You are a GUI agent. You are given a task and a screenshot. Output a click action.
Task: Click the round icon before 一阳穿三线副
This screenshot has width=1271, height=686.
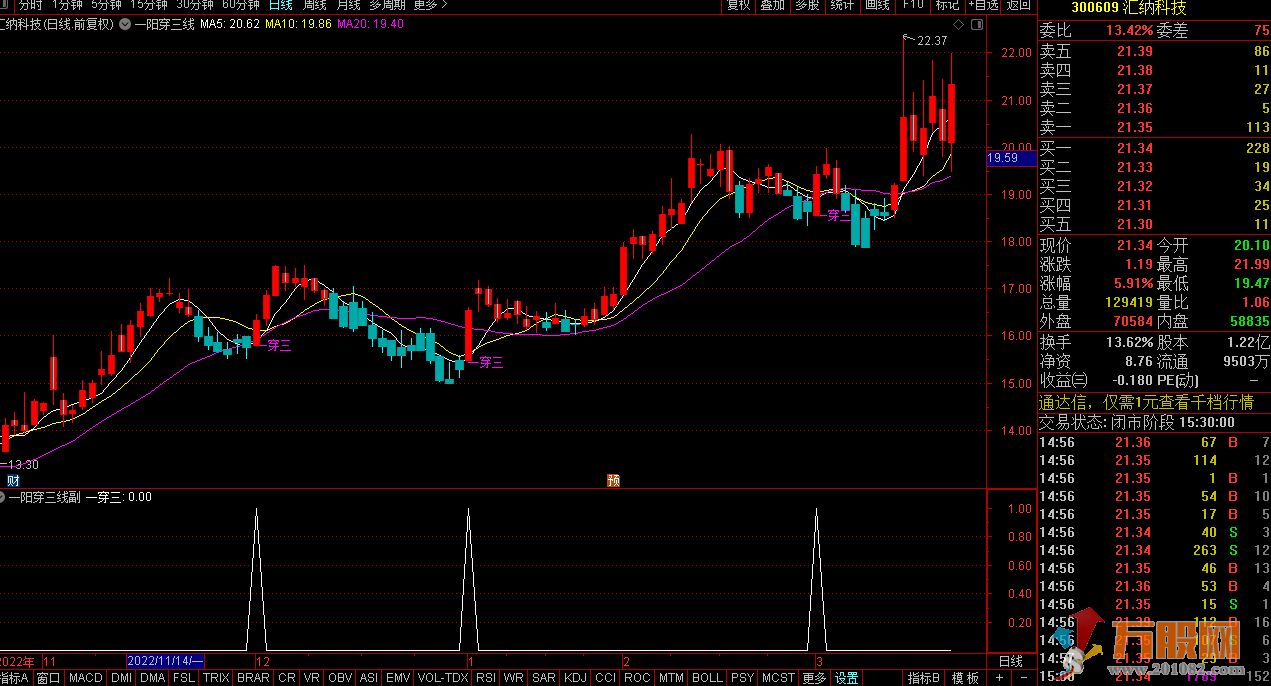tap(3, 496)
